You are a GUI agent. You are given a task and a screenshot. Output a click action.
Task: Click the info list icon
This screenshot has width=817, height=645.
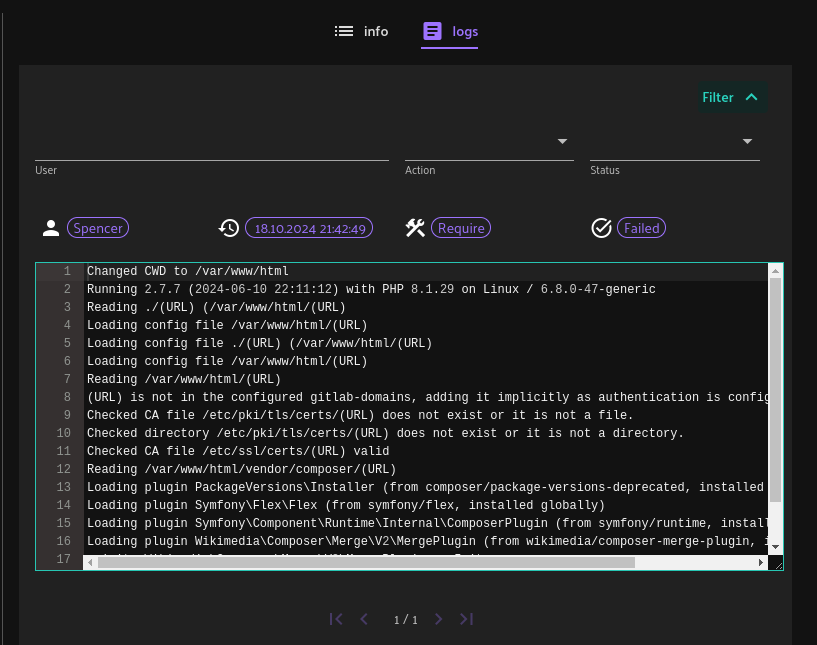pyautogui.click(x=344, y=31)
